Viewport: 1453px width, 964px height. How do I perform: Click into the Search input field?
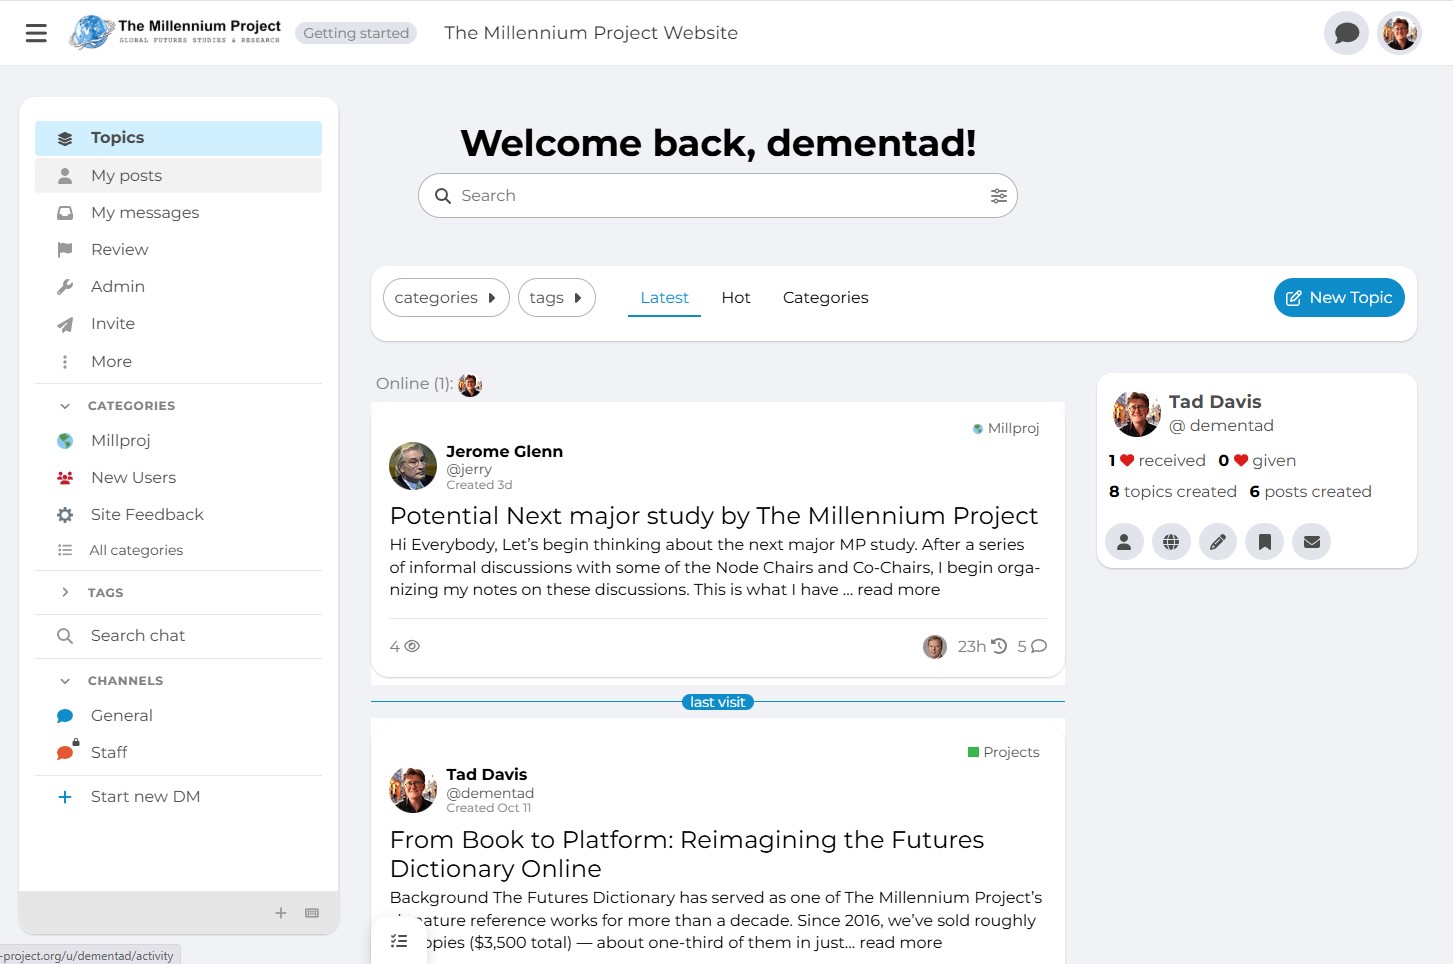[715, 196]
